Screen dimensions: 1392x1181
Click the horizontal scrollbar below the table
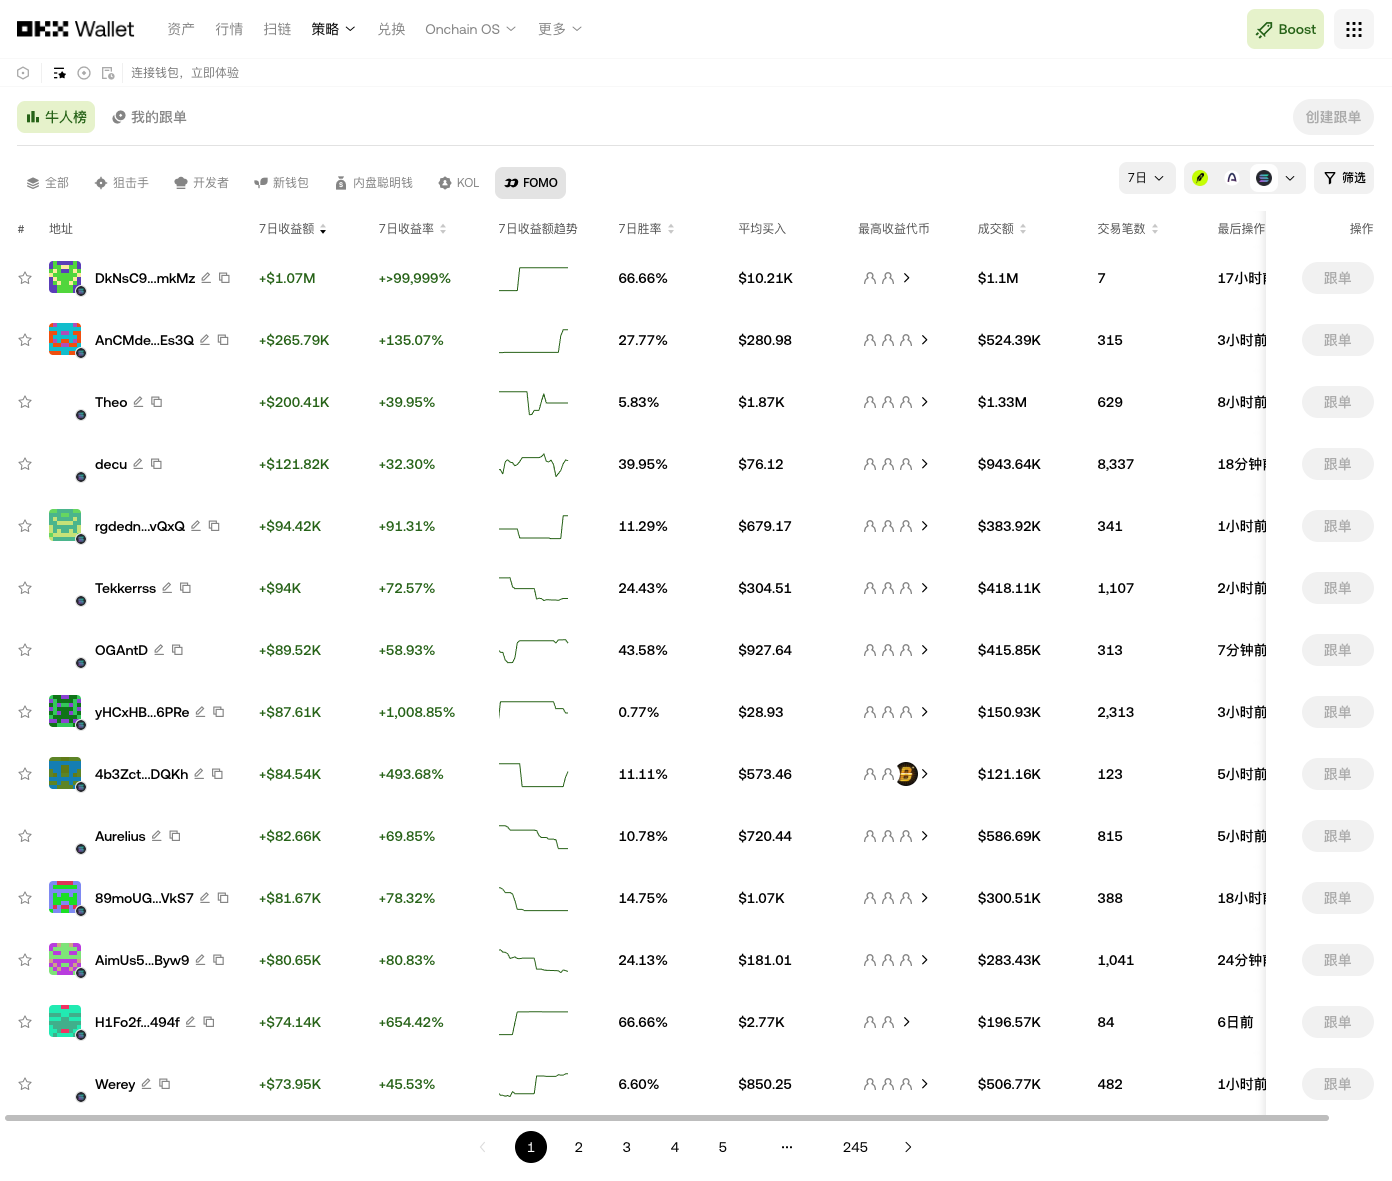(x=667, y=1118)
